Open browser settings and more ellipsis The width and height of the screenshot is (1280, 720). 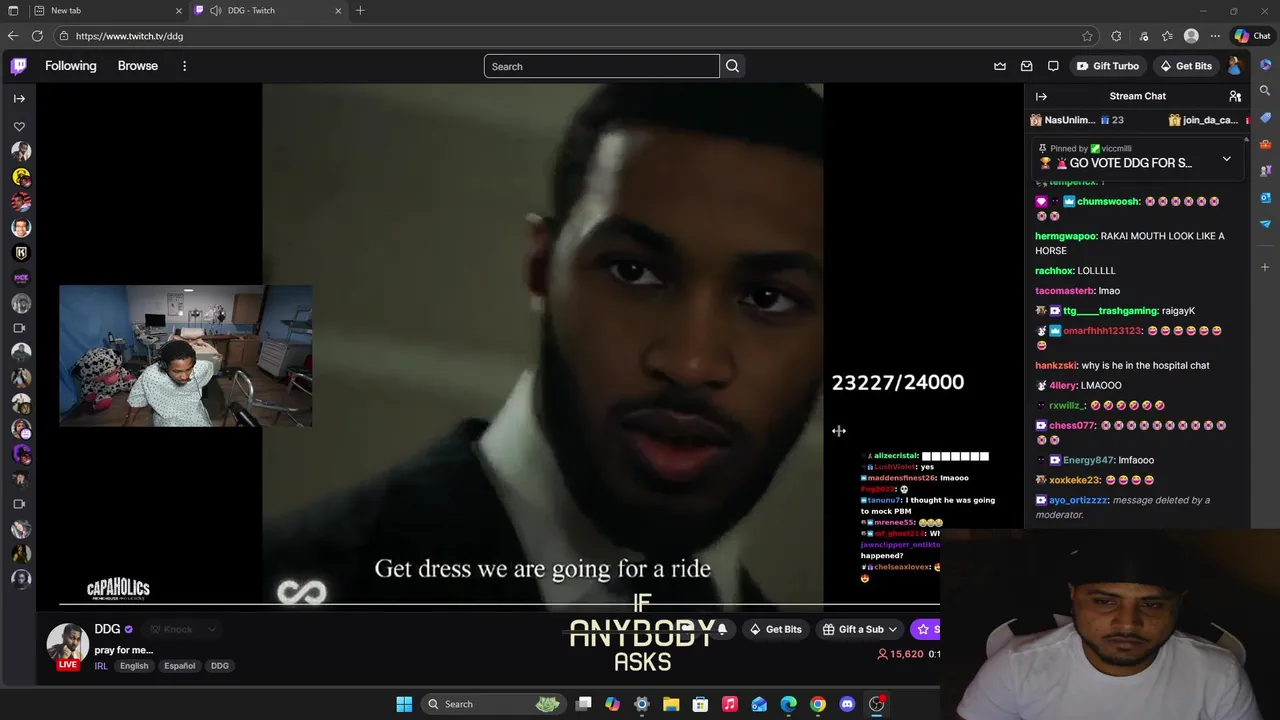coord(1215,36)
